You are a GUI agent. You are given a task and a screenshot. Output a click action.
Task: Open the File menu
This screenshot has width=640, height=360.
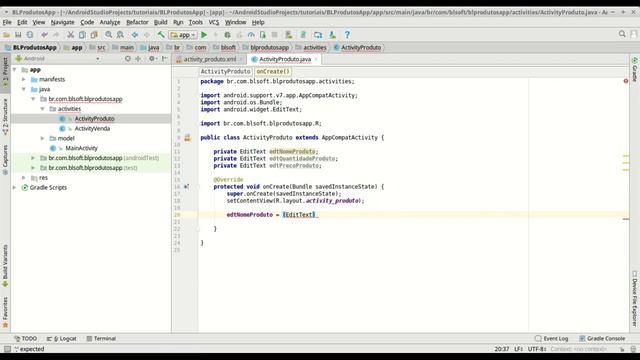tap(7, 22)
